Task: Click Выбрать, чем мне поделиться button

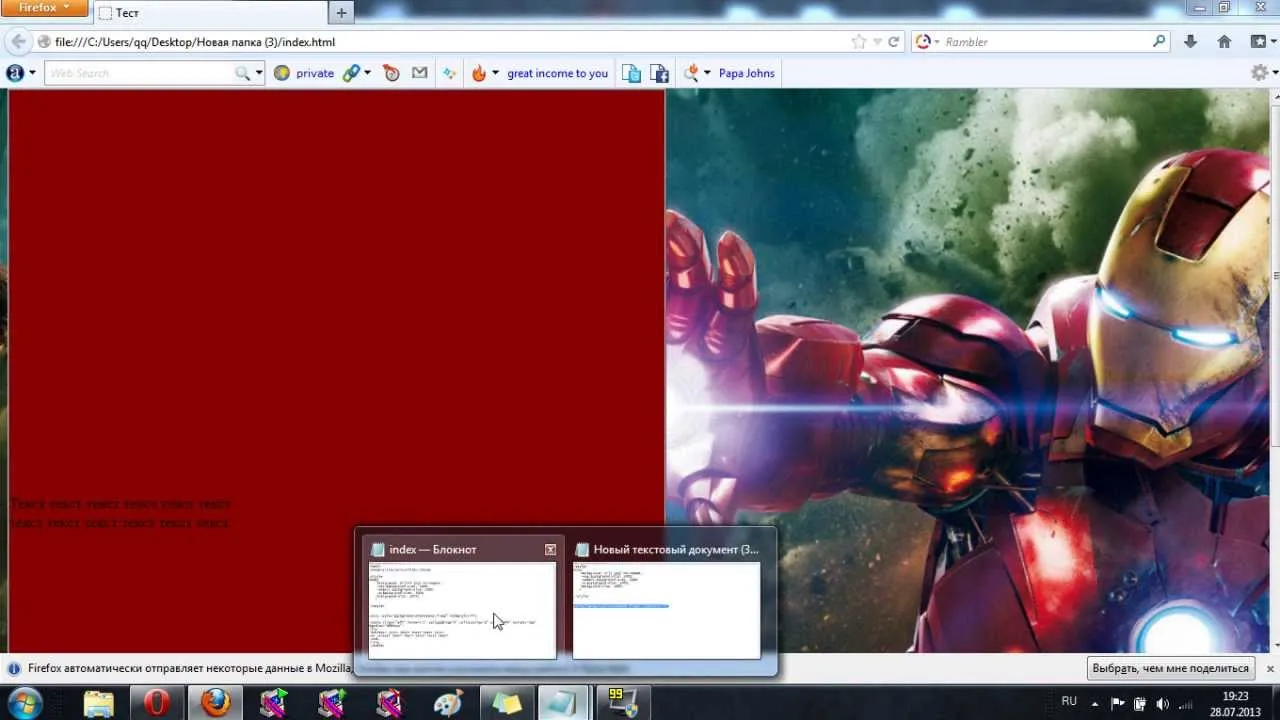Action: (1171, 668)
